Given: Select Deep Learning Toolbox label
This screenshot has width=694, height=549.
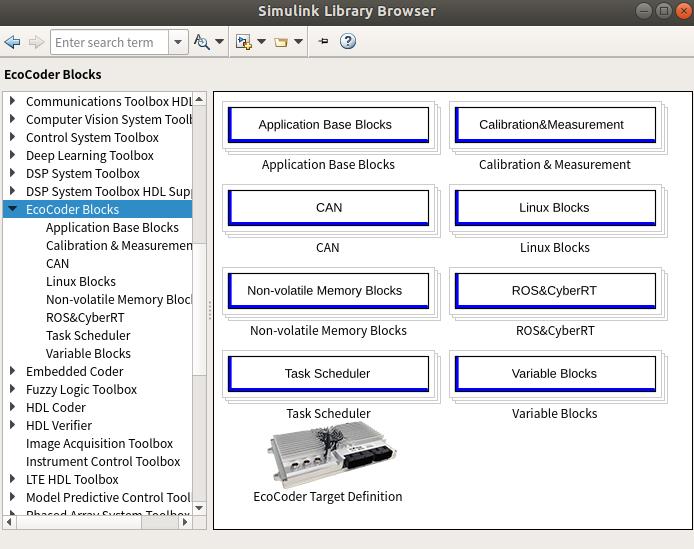Looking at the screenshot, I should 90,156.
